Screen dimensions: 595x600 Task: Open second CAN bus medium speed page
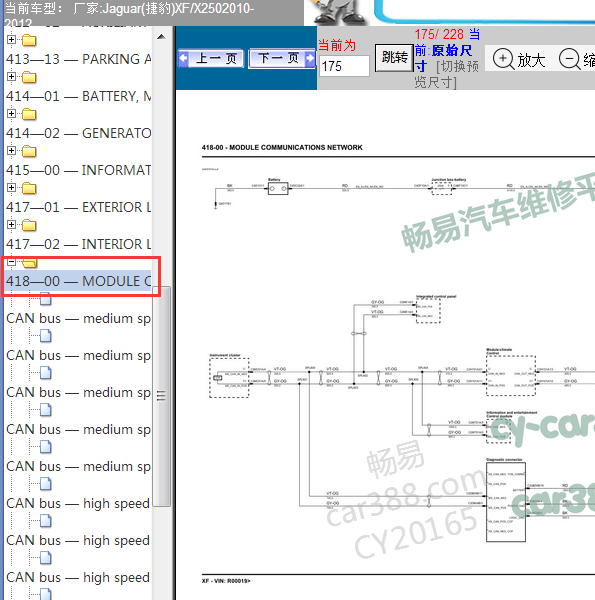coord(78,355)
